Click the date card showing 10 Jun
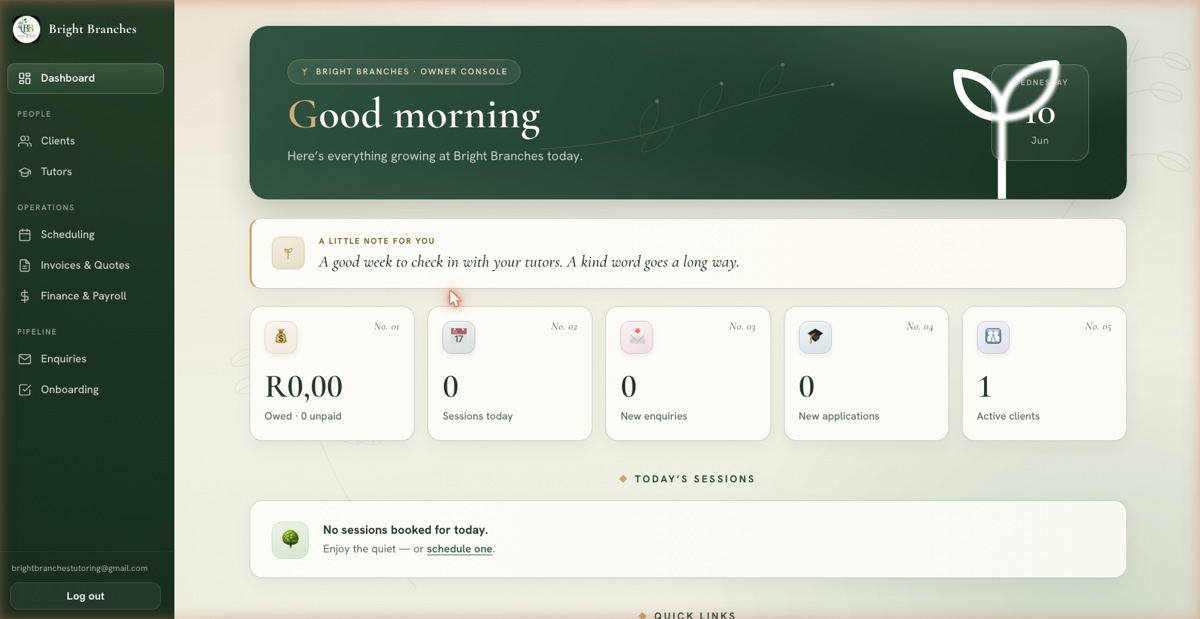Image resolution: width=1200 pixels, height=619 pixels. (1040, 112)
